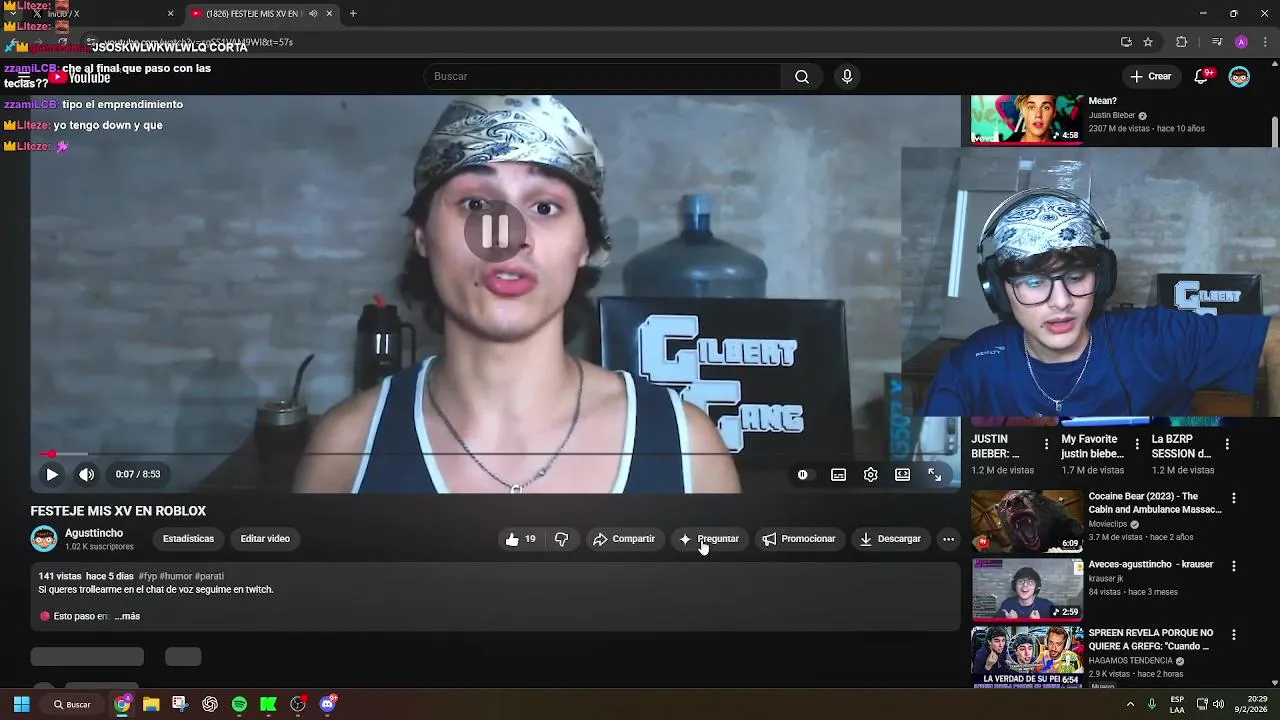Click Editar video button
Viewport: 1280px width, 720px height.
pos(265,539)
